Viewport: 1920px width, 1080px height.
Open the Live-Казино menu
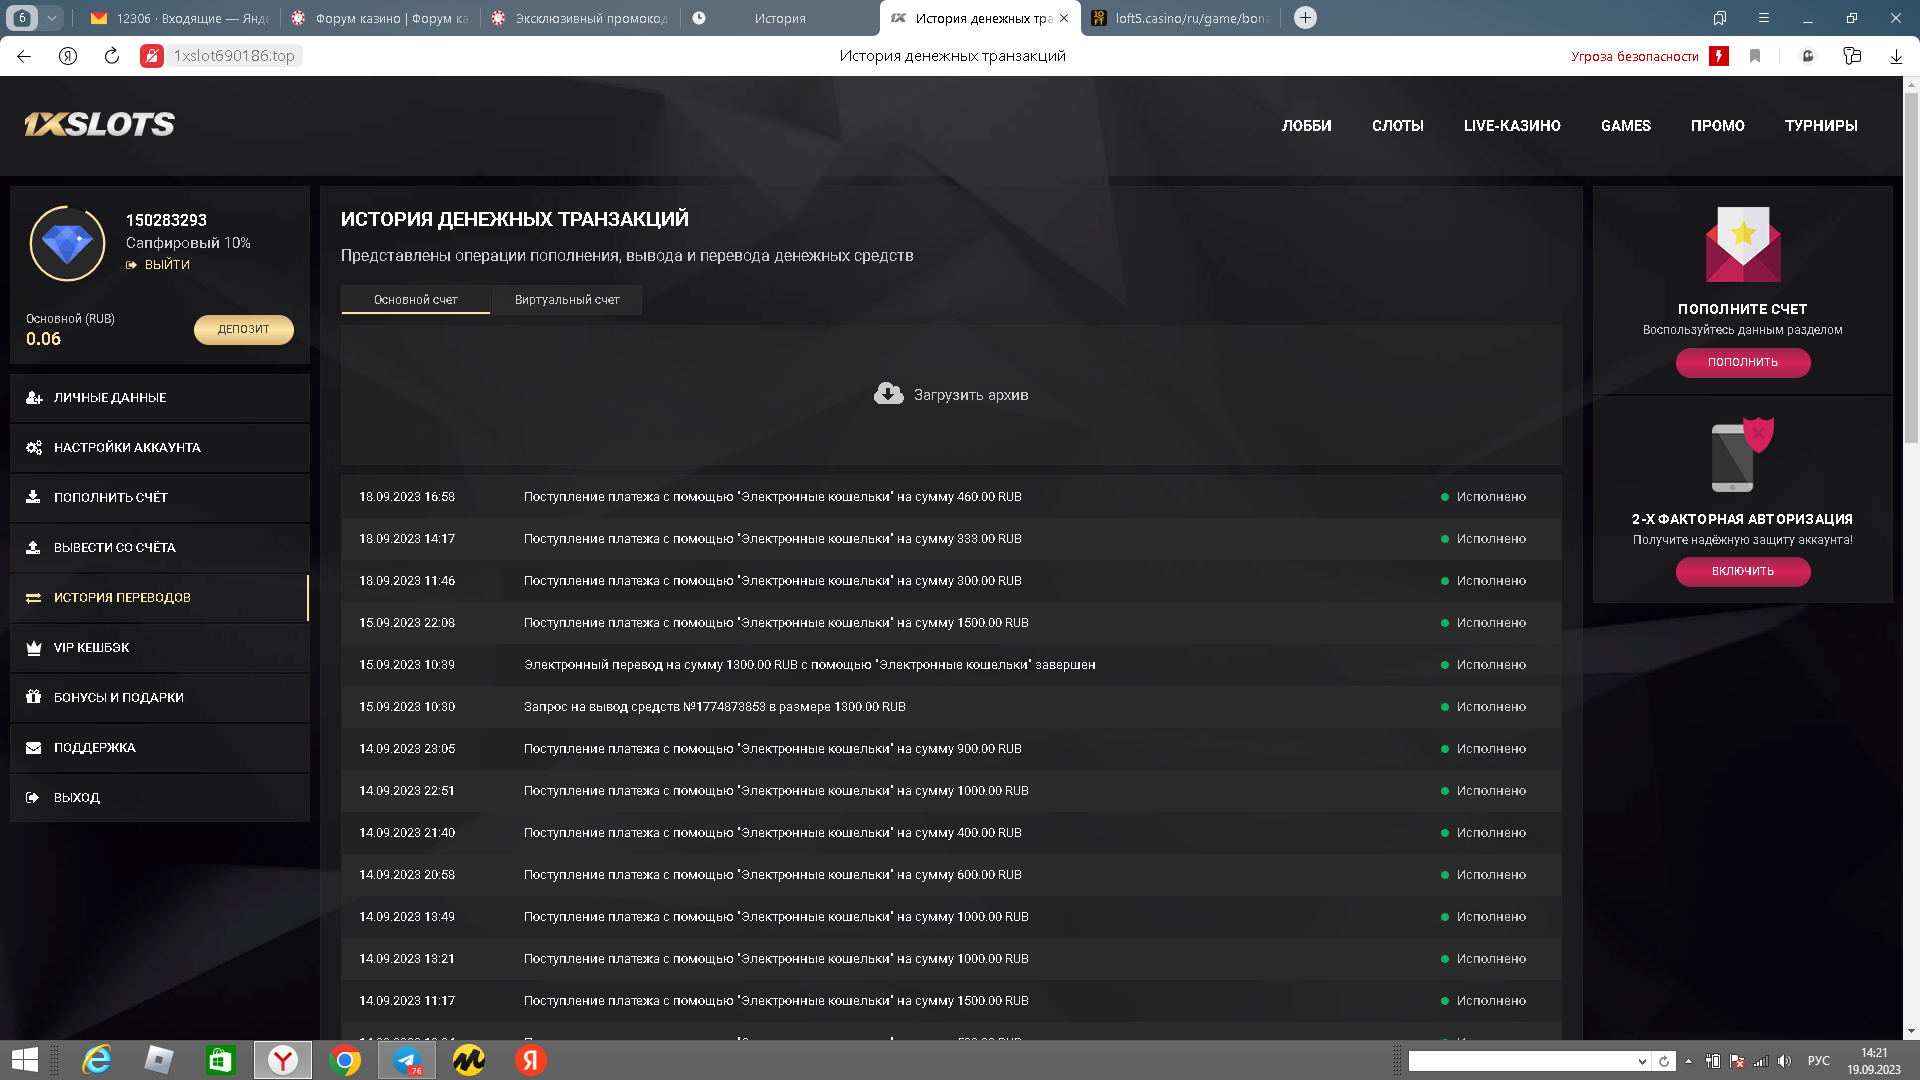tap(1512, 126)
